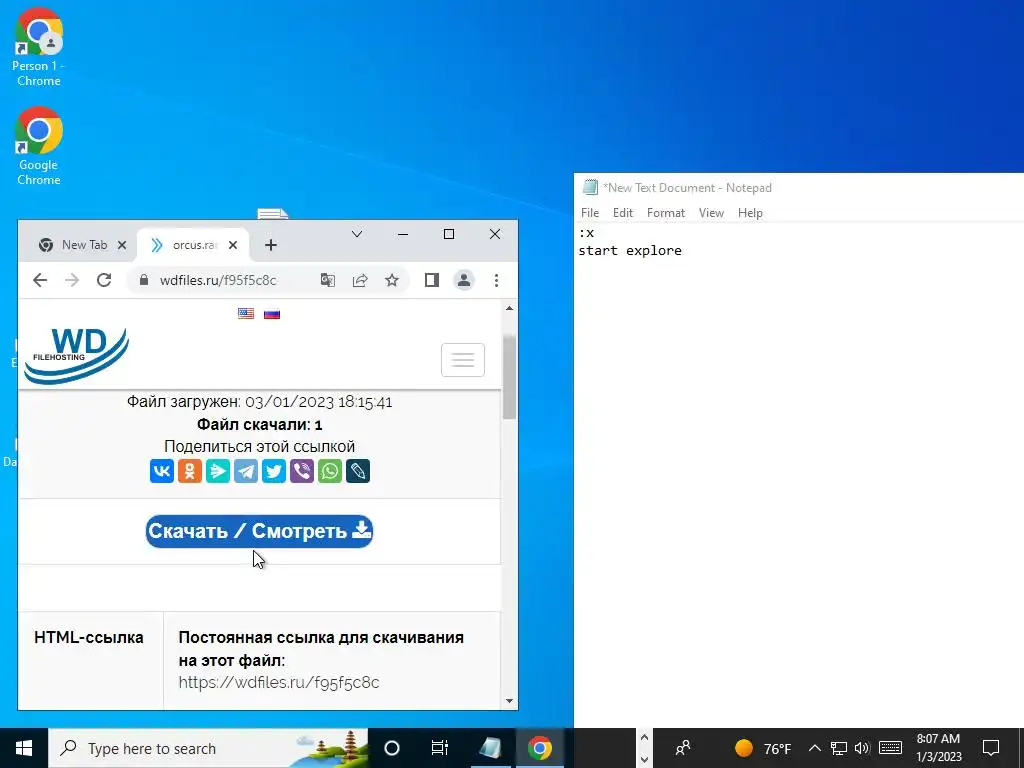The width and height of the screenshot is (1024, 768).
Task: Switch site language with the US flag
Action: coord(246,313)
